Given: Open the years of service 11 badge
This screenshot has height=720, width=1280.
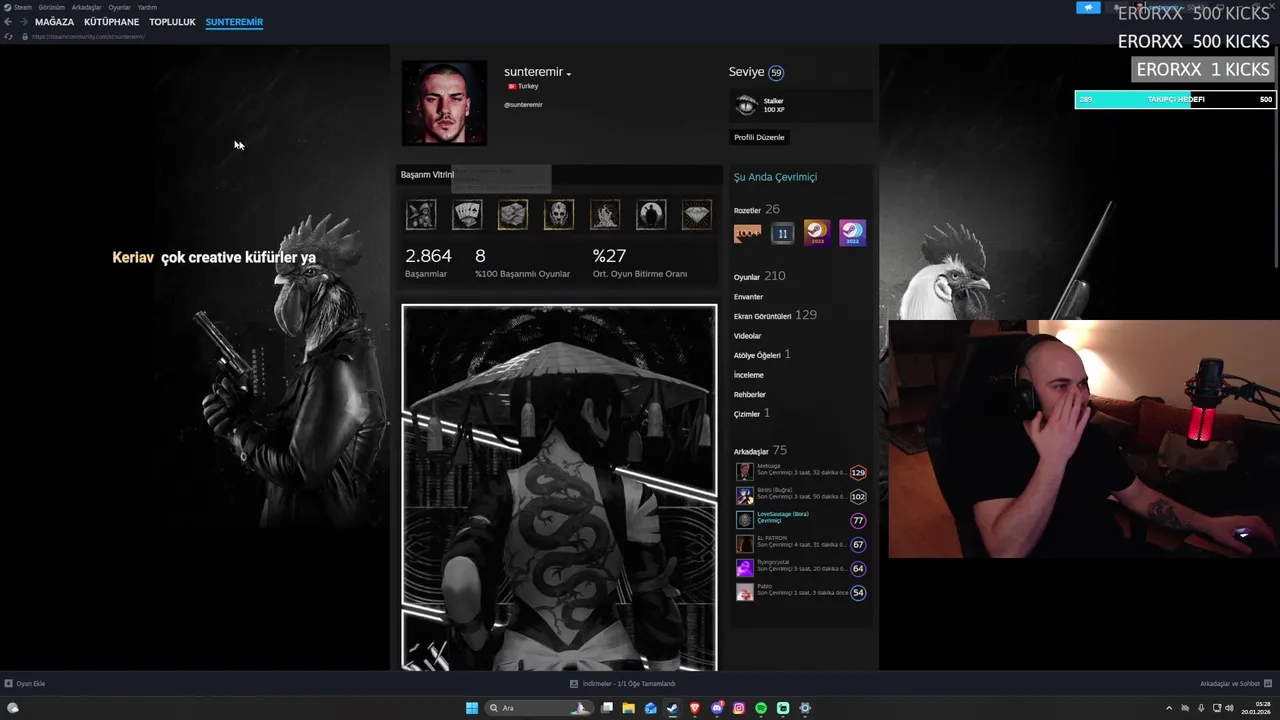Looking at the screenshot, I should pos(783,233).
